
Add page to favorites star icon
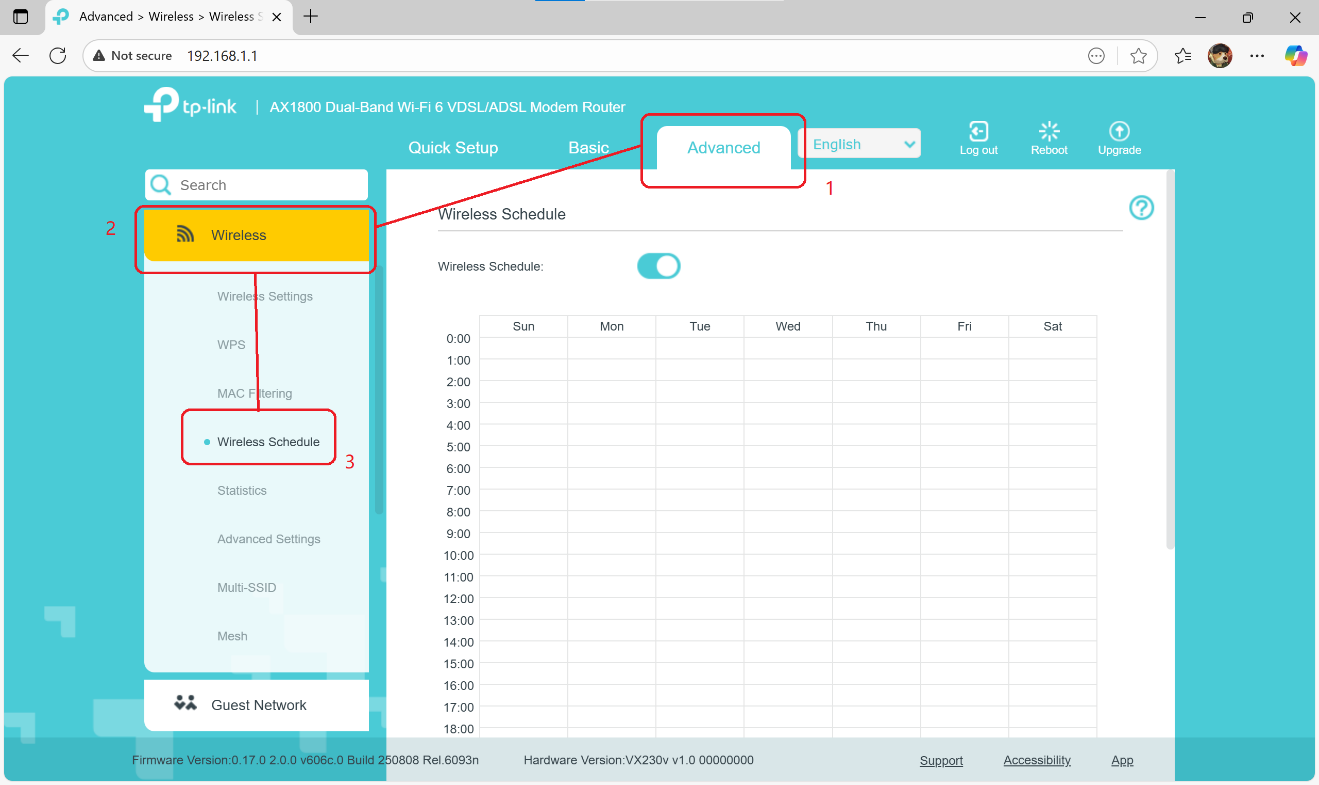(x=1138, y=56)
